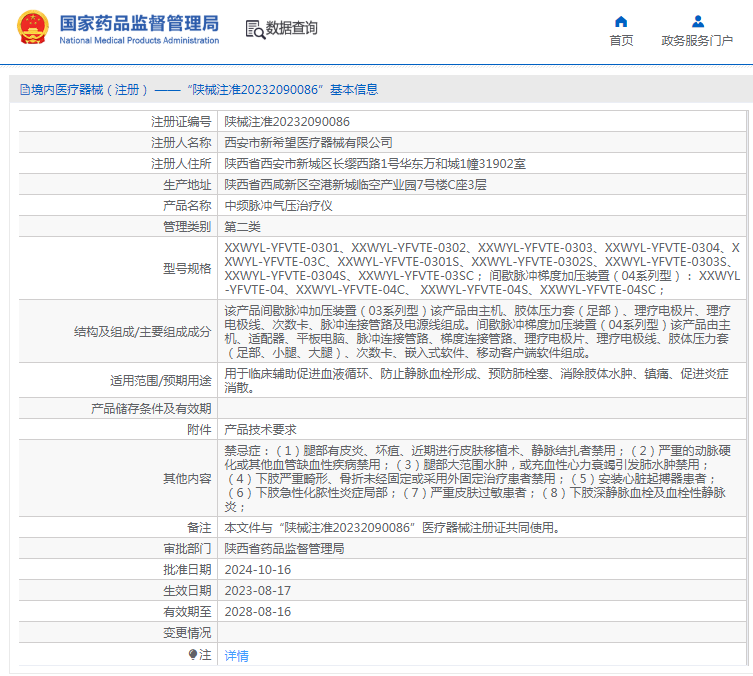Image resolution: width=753 pixels, height=676 pixels.
Task: Click the 禁忌症 contraindications text
Action: point(477,479)
